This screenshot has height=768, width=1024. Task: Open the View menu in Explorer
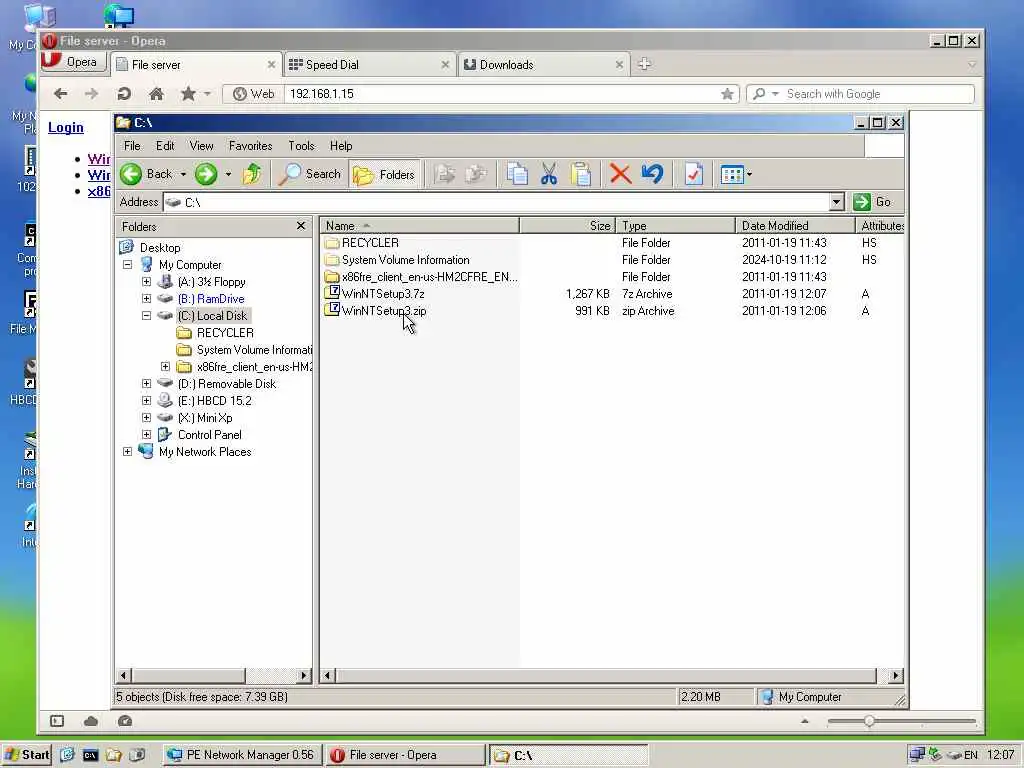coord(201,146)
